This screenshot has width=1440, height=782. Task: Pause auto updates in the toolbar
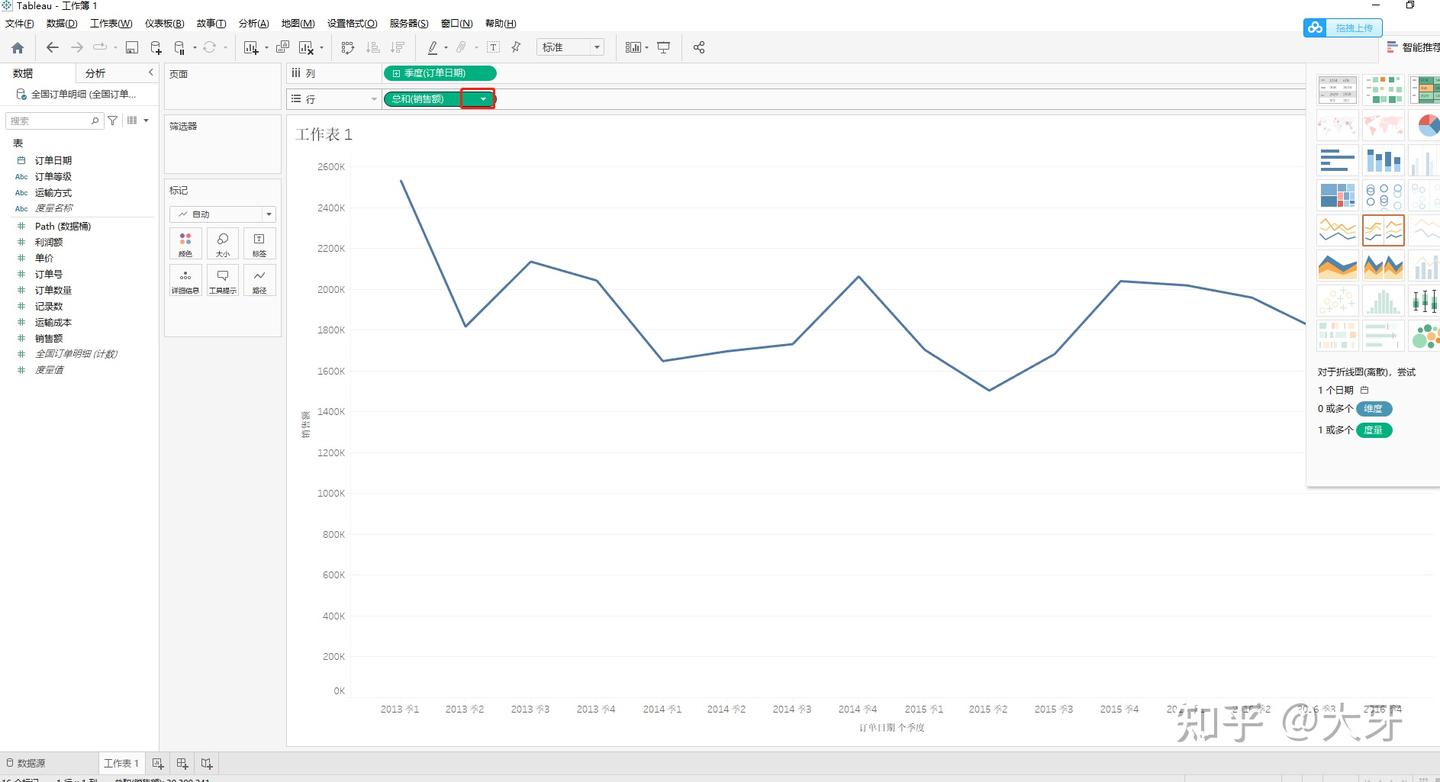(x=180, y=47)
